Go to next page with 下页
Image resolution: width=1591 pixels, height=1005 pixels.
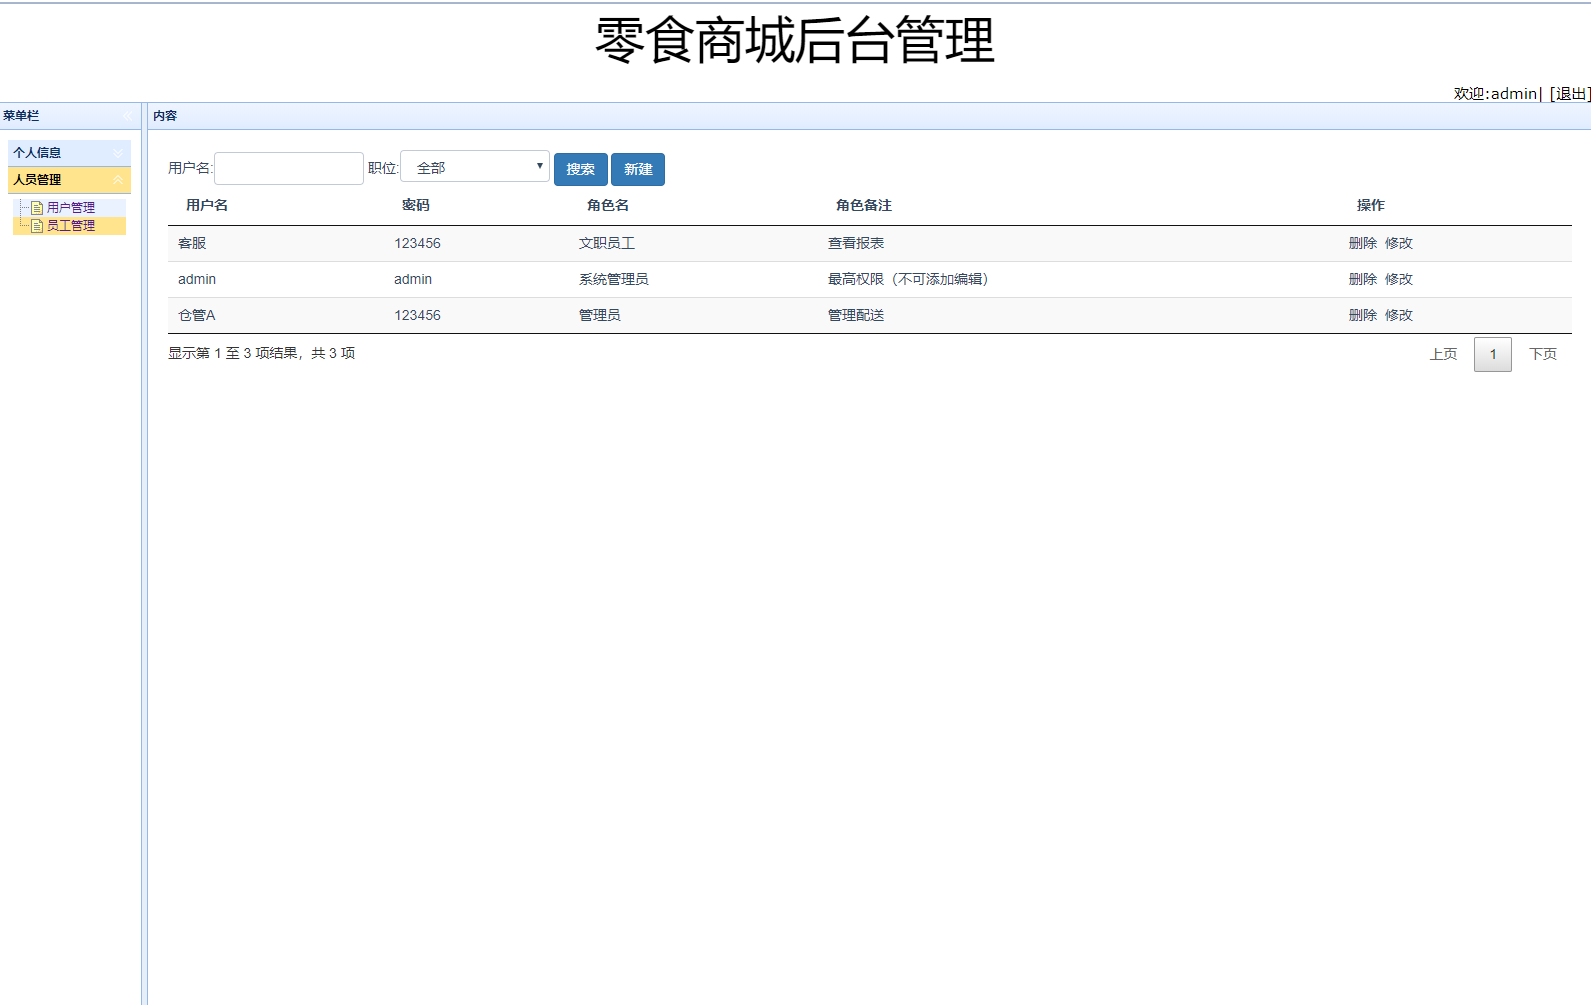[x=1543, y=354]
